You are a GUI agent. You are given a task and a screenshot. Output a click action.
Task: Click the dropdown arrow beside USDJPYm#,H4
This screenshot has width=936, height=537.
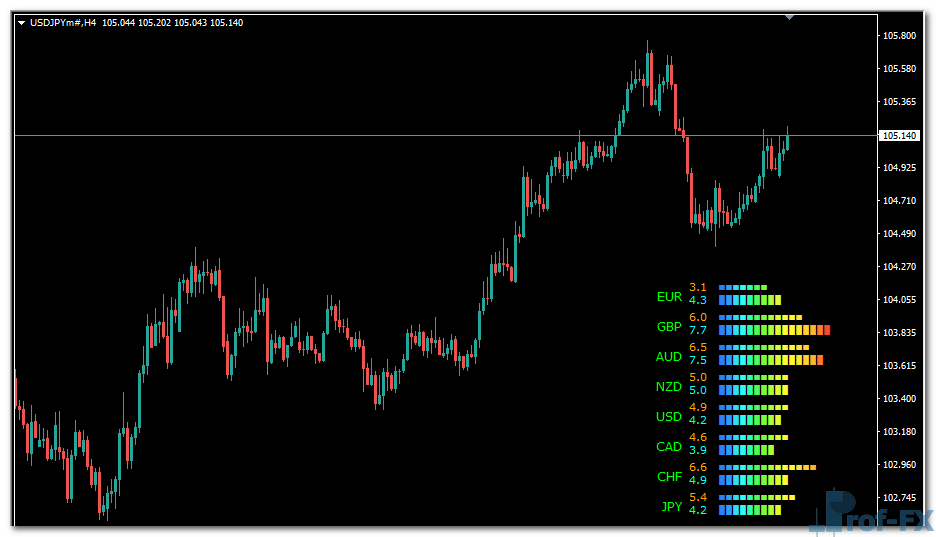pos(22,22)
